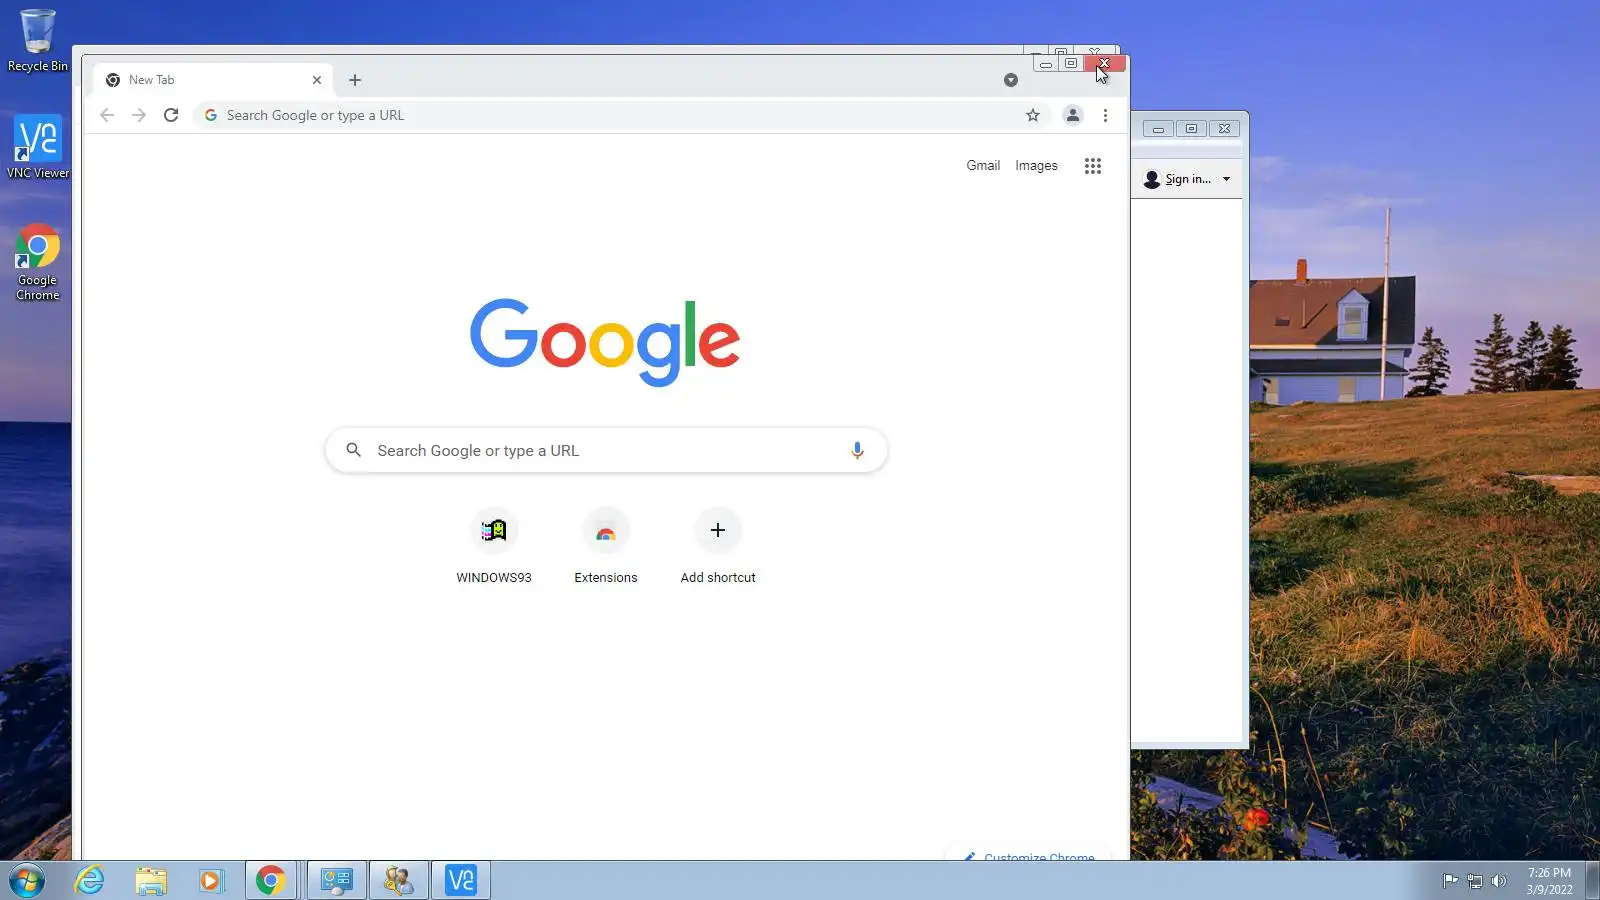
Task: Open File Explorer from the taskbar
Action: point(151,881)
